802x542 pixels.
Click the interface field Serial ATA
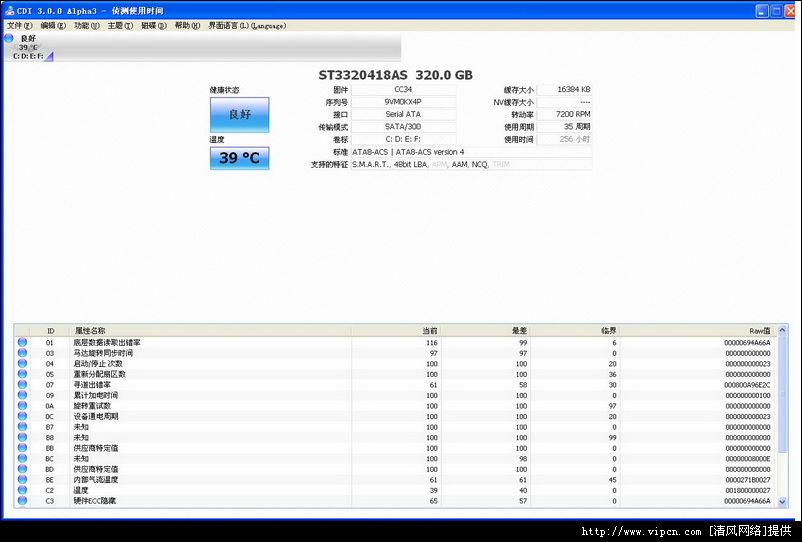404,114
